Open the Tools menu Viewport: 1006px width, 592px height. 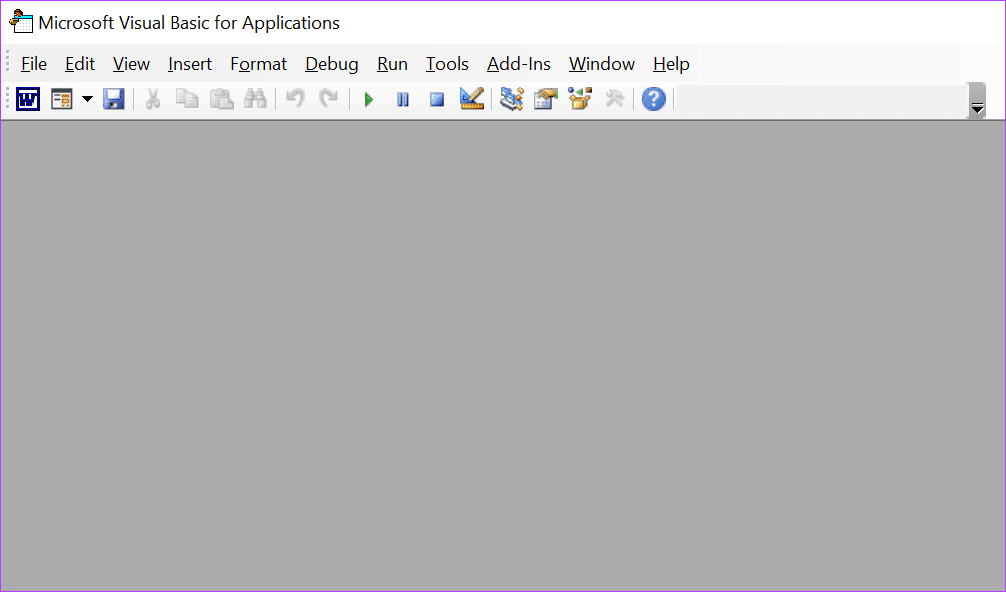[x=447, y=64]
